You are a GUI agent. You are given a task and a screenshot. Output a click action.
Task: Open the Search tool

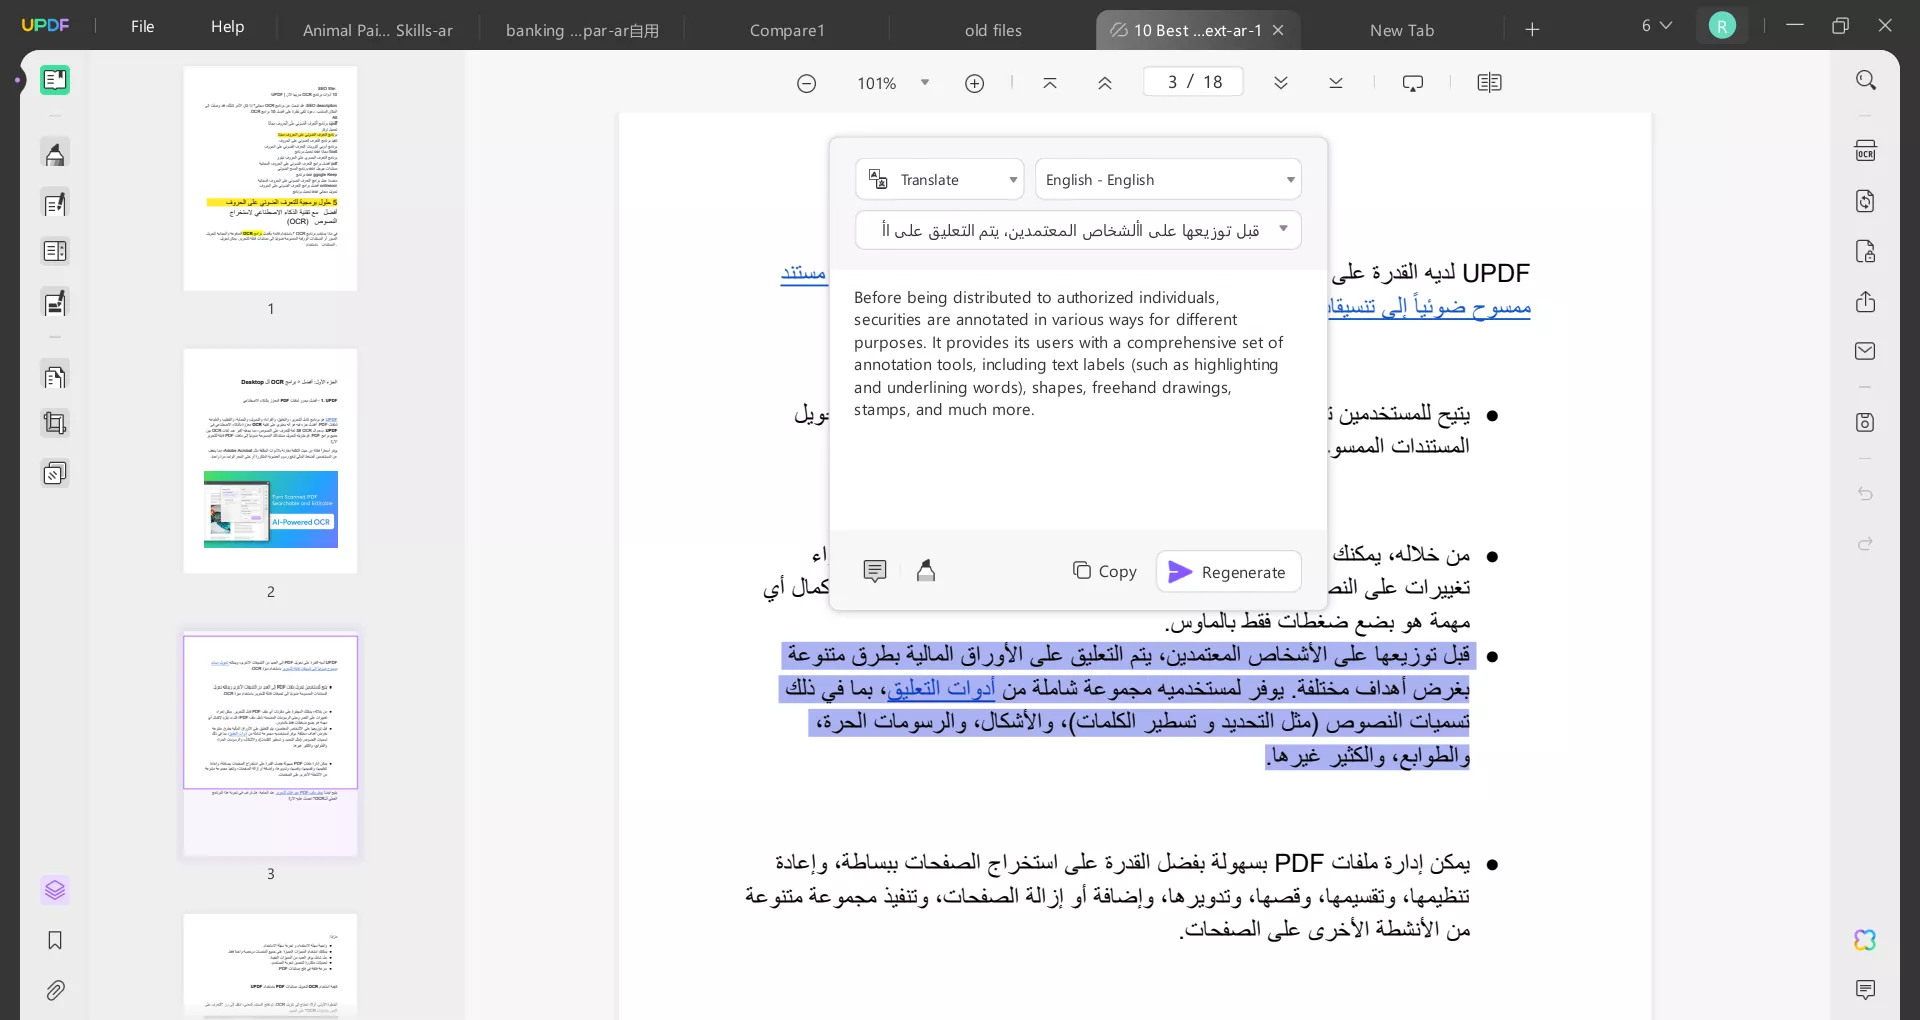[1866, 79]
